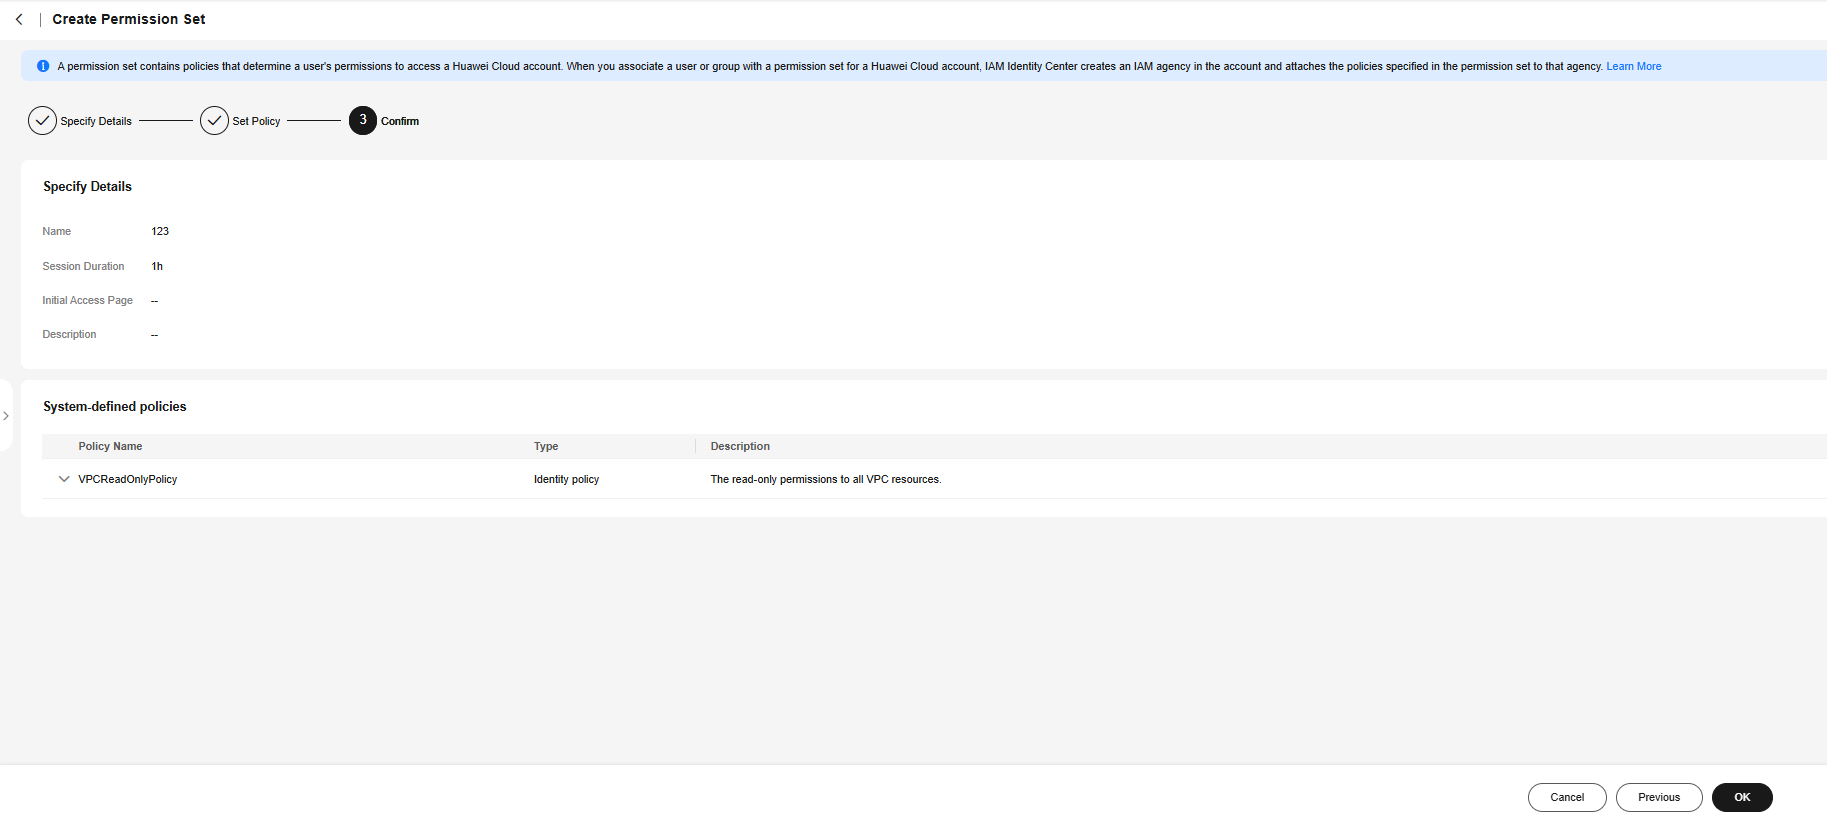Expand the collapsed left sidebar panel
Image resolution: width=1827 pixels, height=825 pixels.
point(6,416)
